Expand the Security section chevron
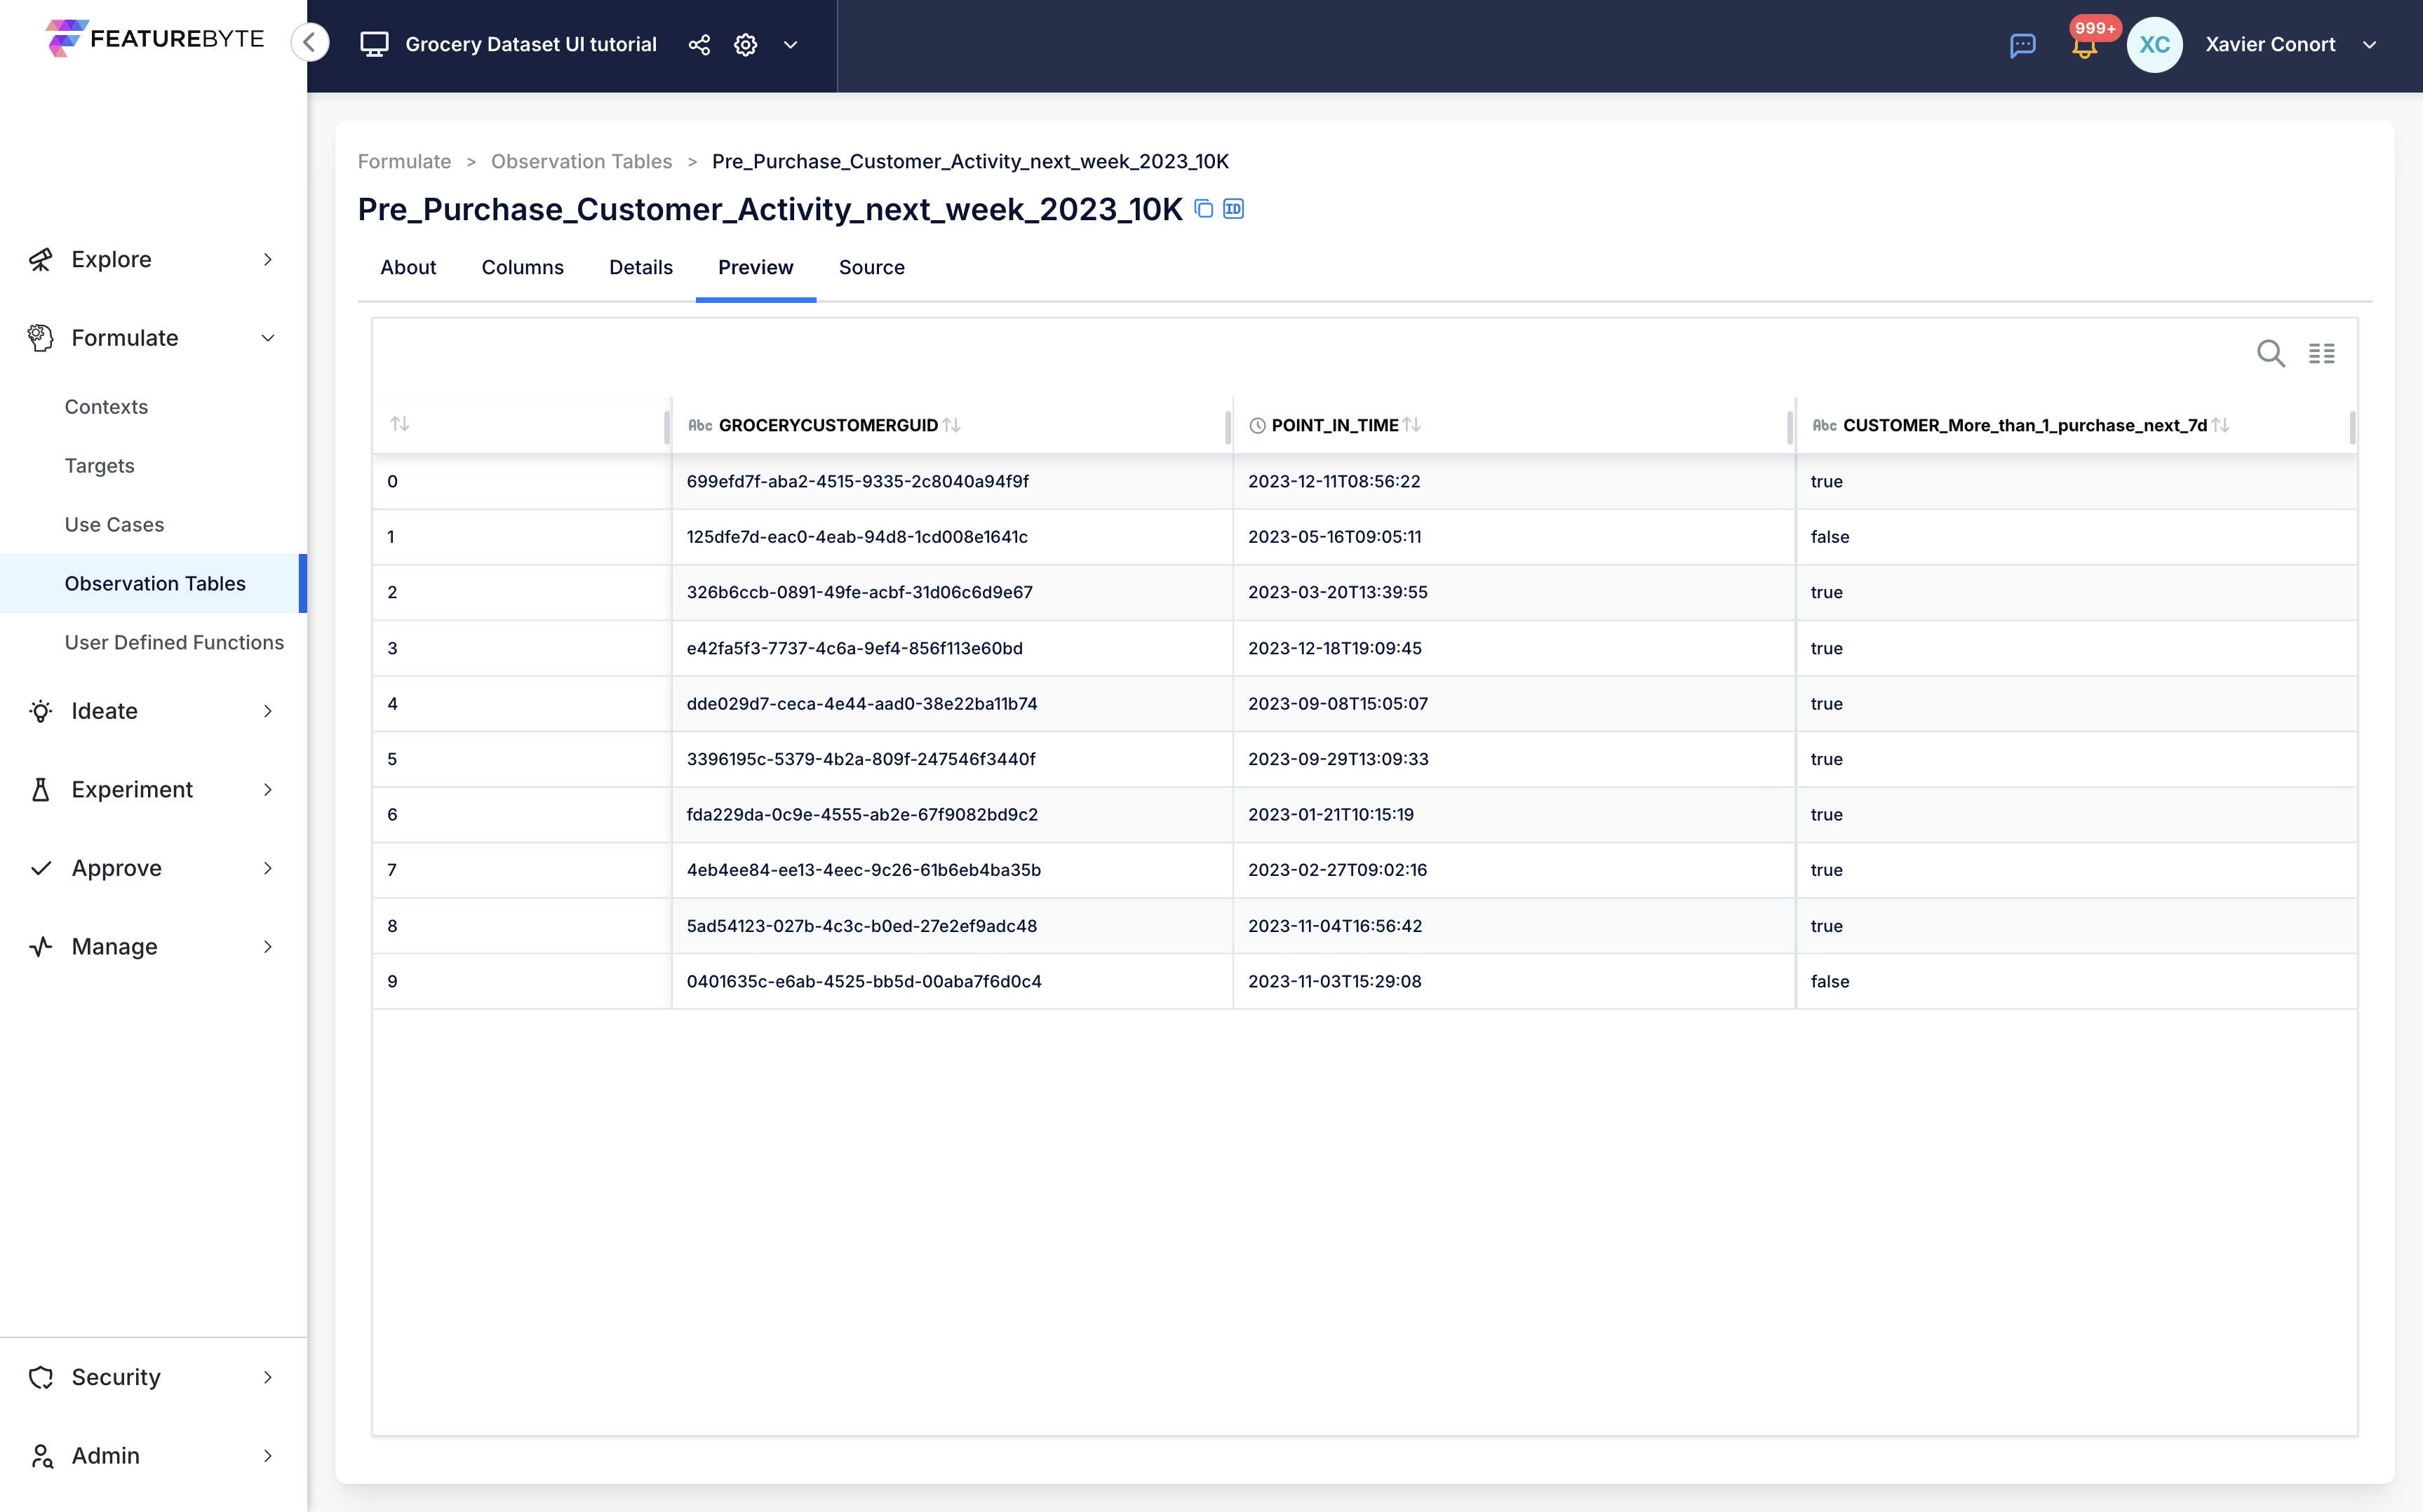 pos(268,1377)
